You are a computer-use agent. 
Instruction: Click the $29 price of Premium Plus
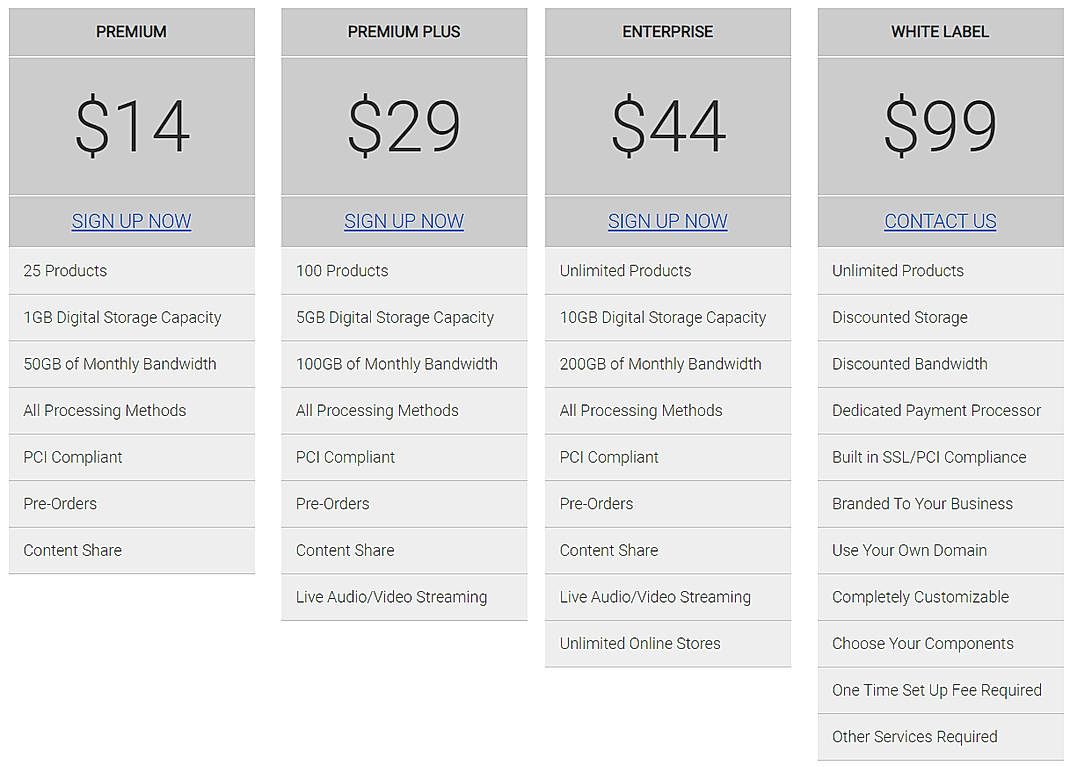tap(404, 125)
